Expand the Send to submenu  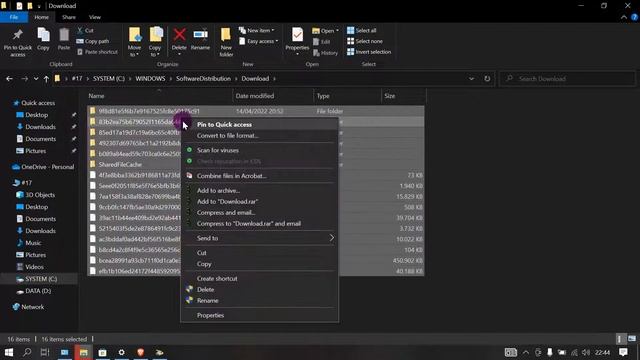(260, 238)
